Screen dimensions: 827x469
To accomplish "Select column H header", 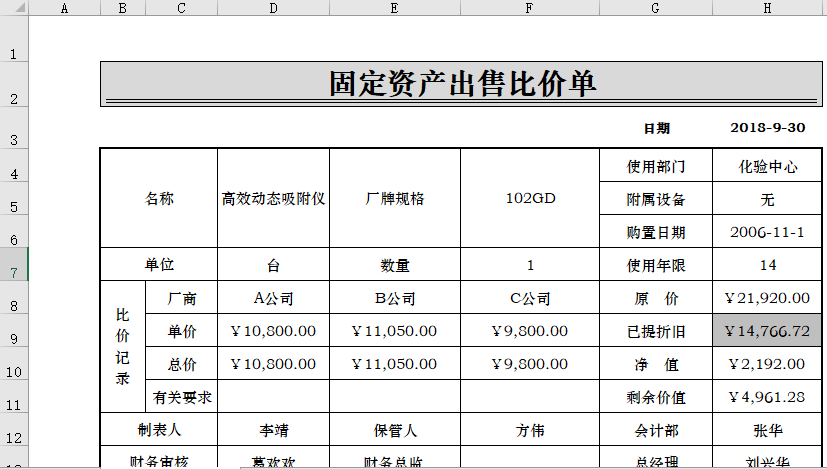I will click(767, 8).
